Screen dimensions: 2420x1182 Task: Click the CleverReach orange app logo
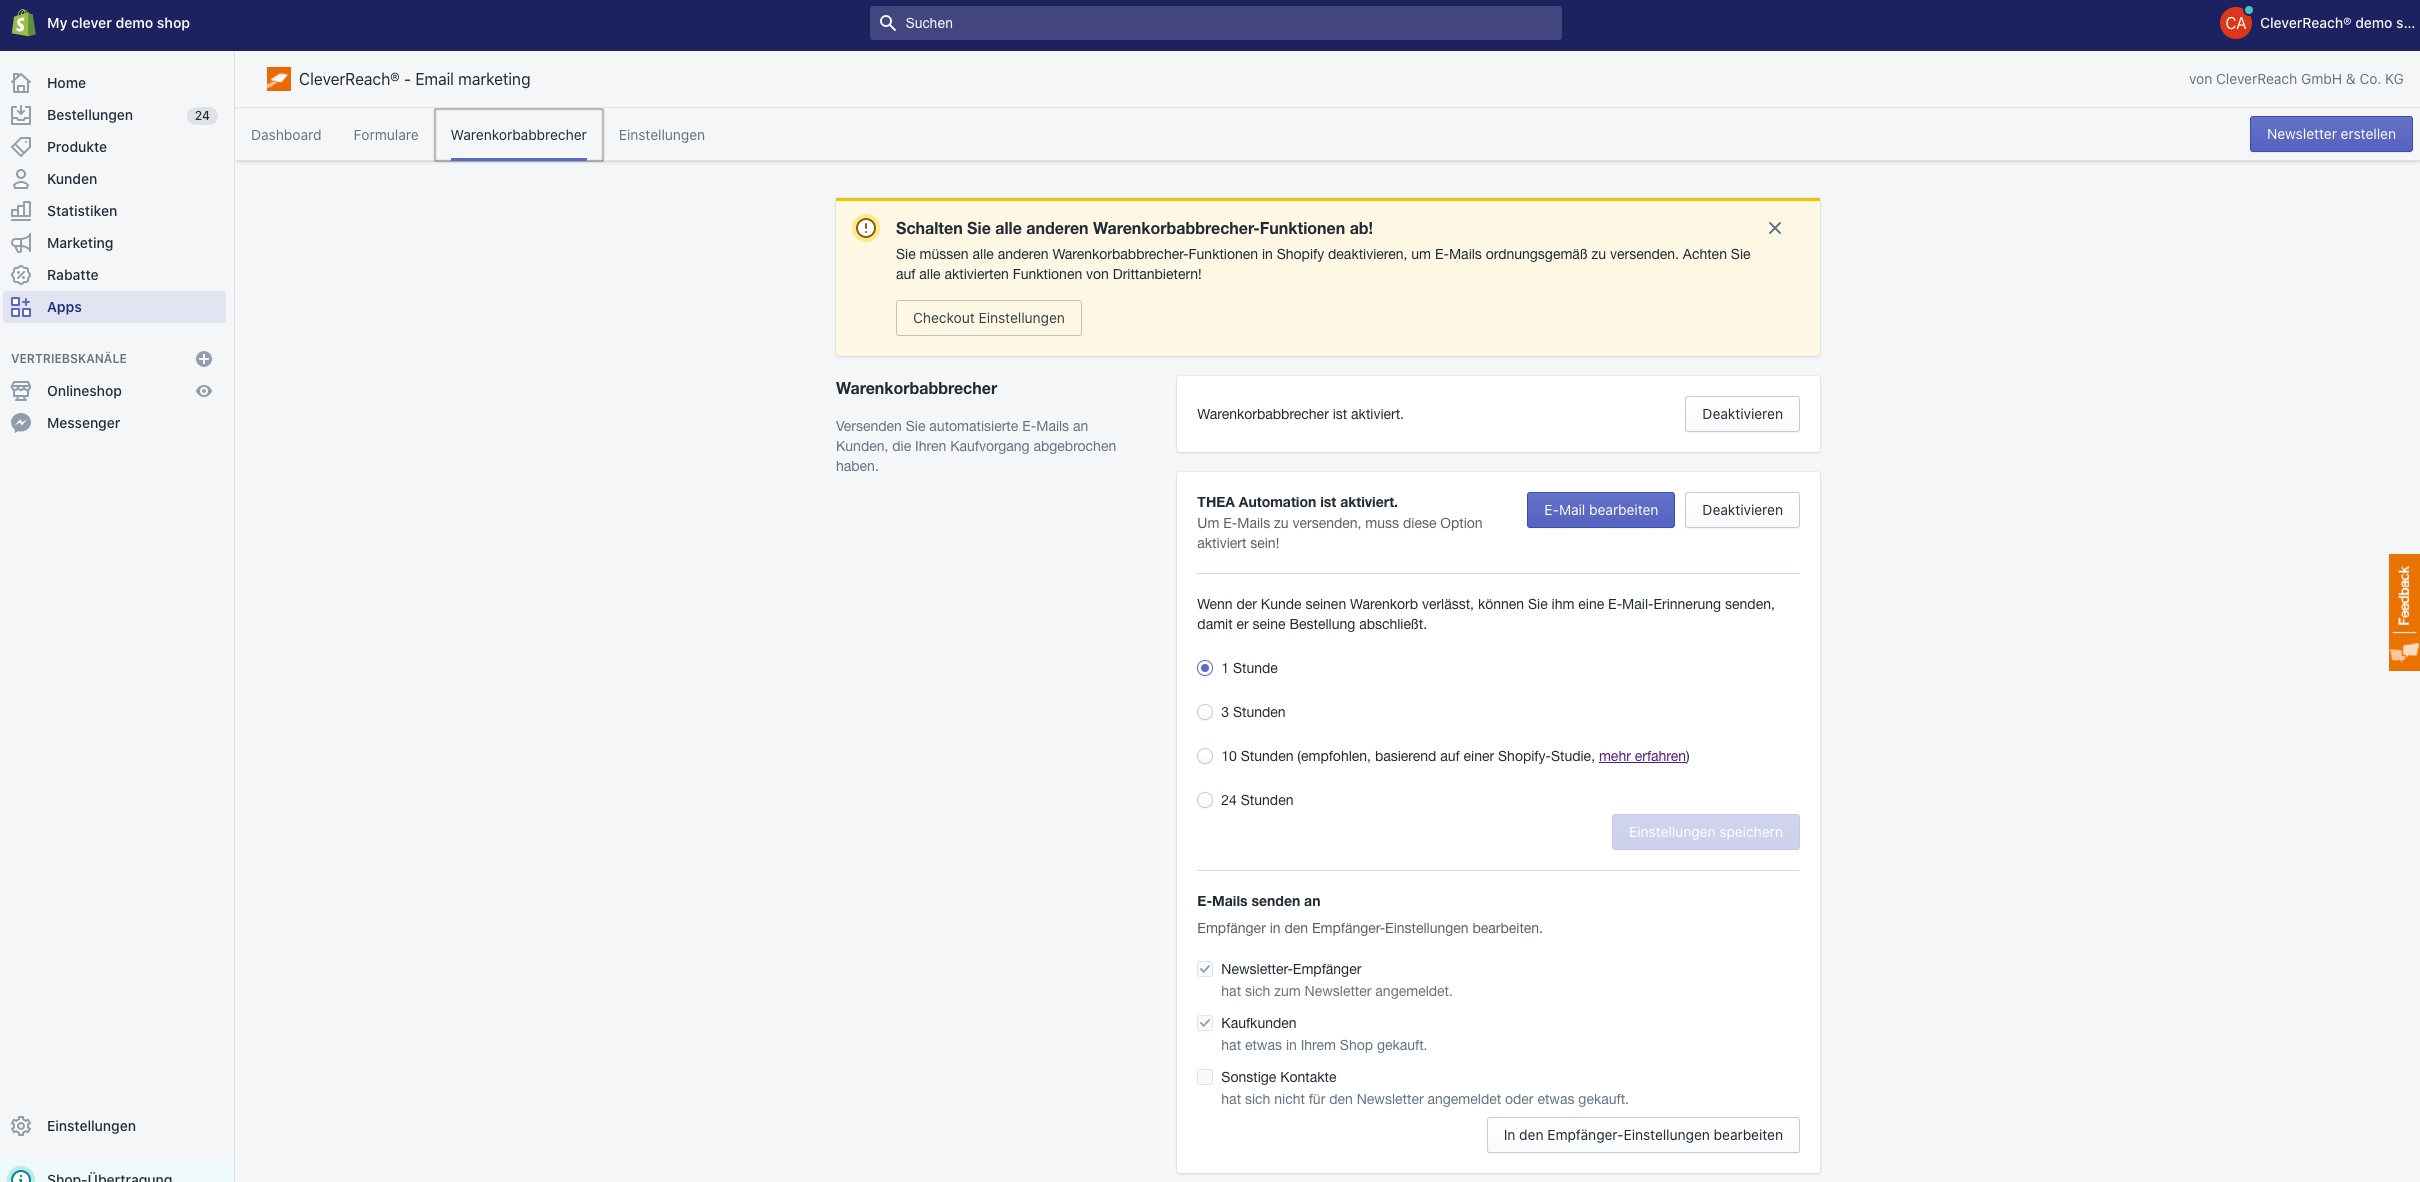pyautogui.click(x=279, y=79)
